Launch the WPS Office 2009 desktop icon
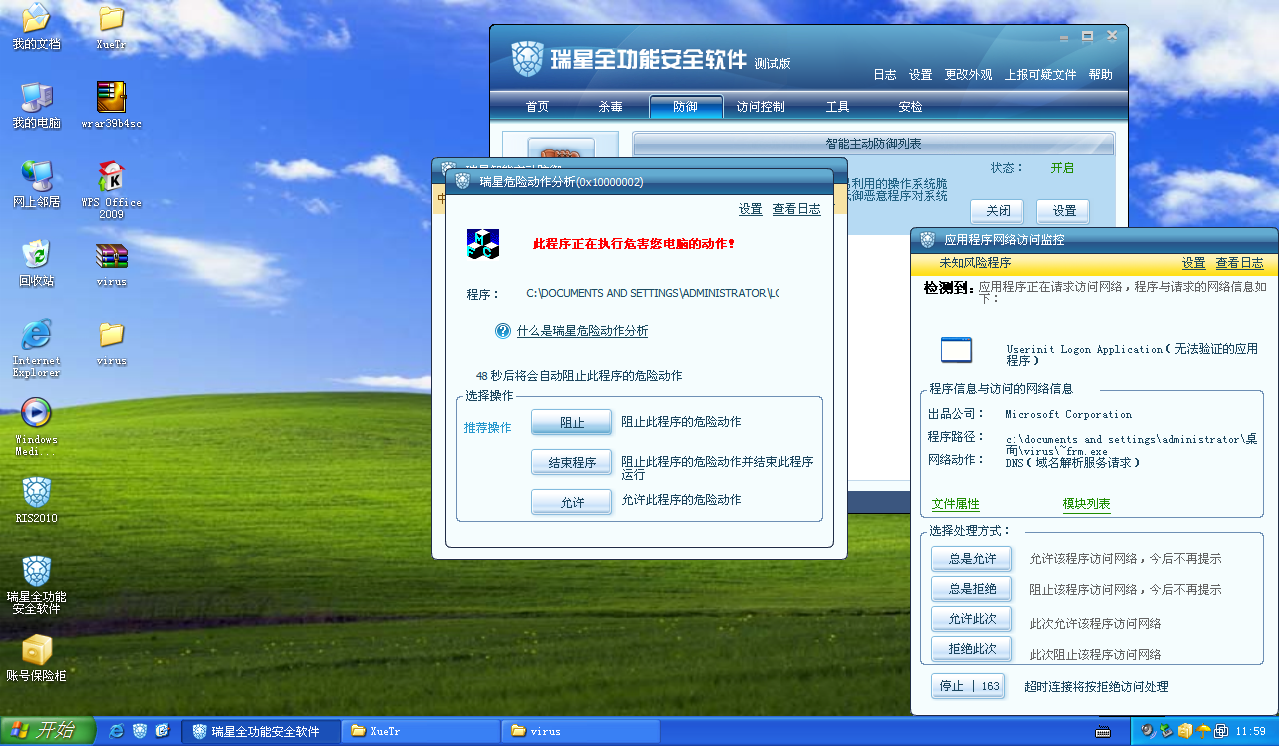This screenshot has height=746, width=1279. click(x=111, y=190)
